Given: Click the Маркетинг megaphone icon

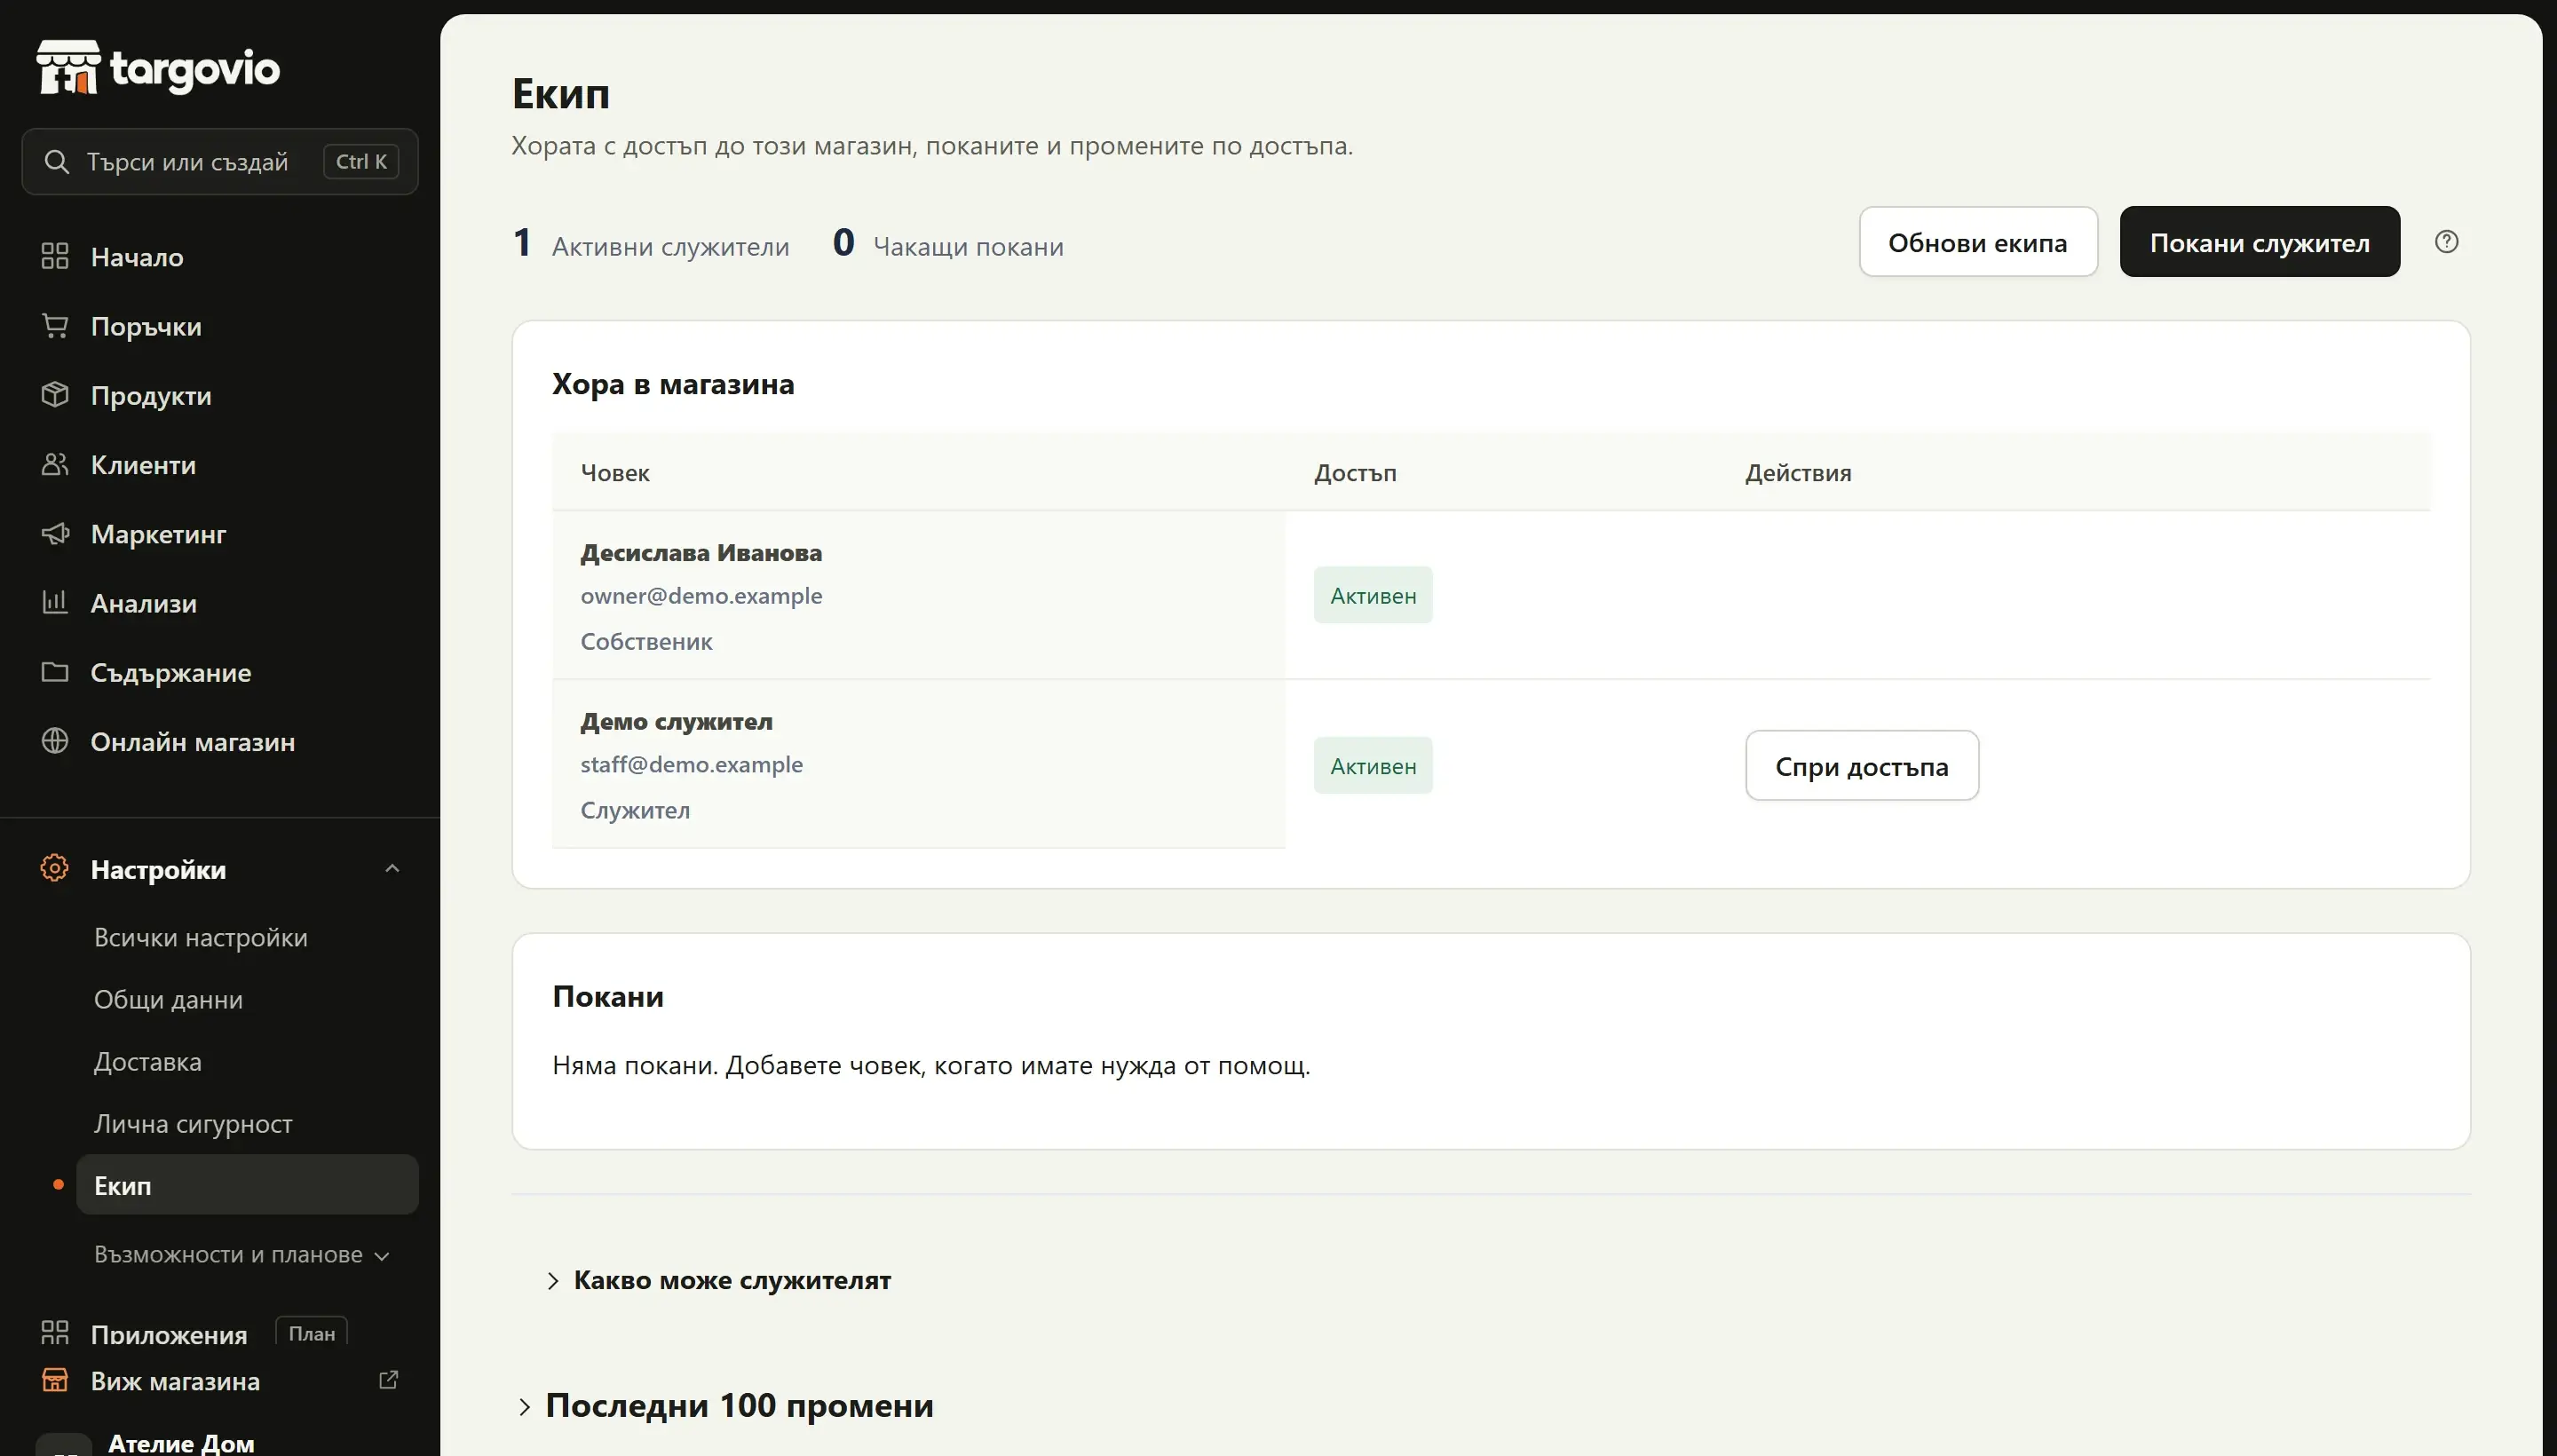Looking at the screenshot, I should [x=55, y=533].
